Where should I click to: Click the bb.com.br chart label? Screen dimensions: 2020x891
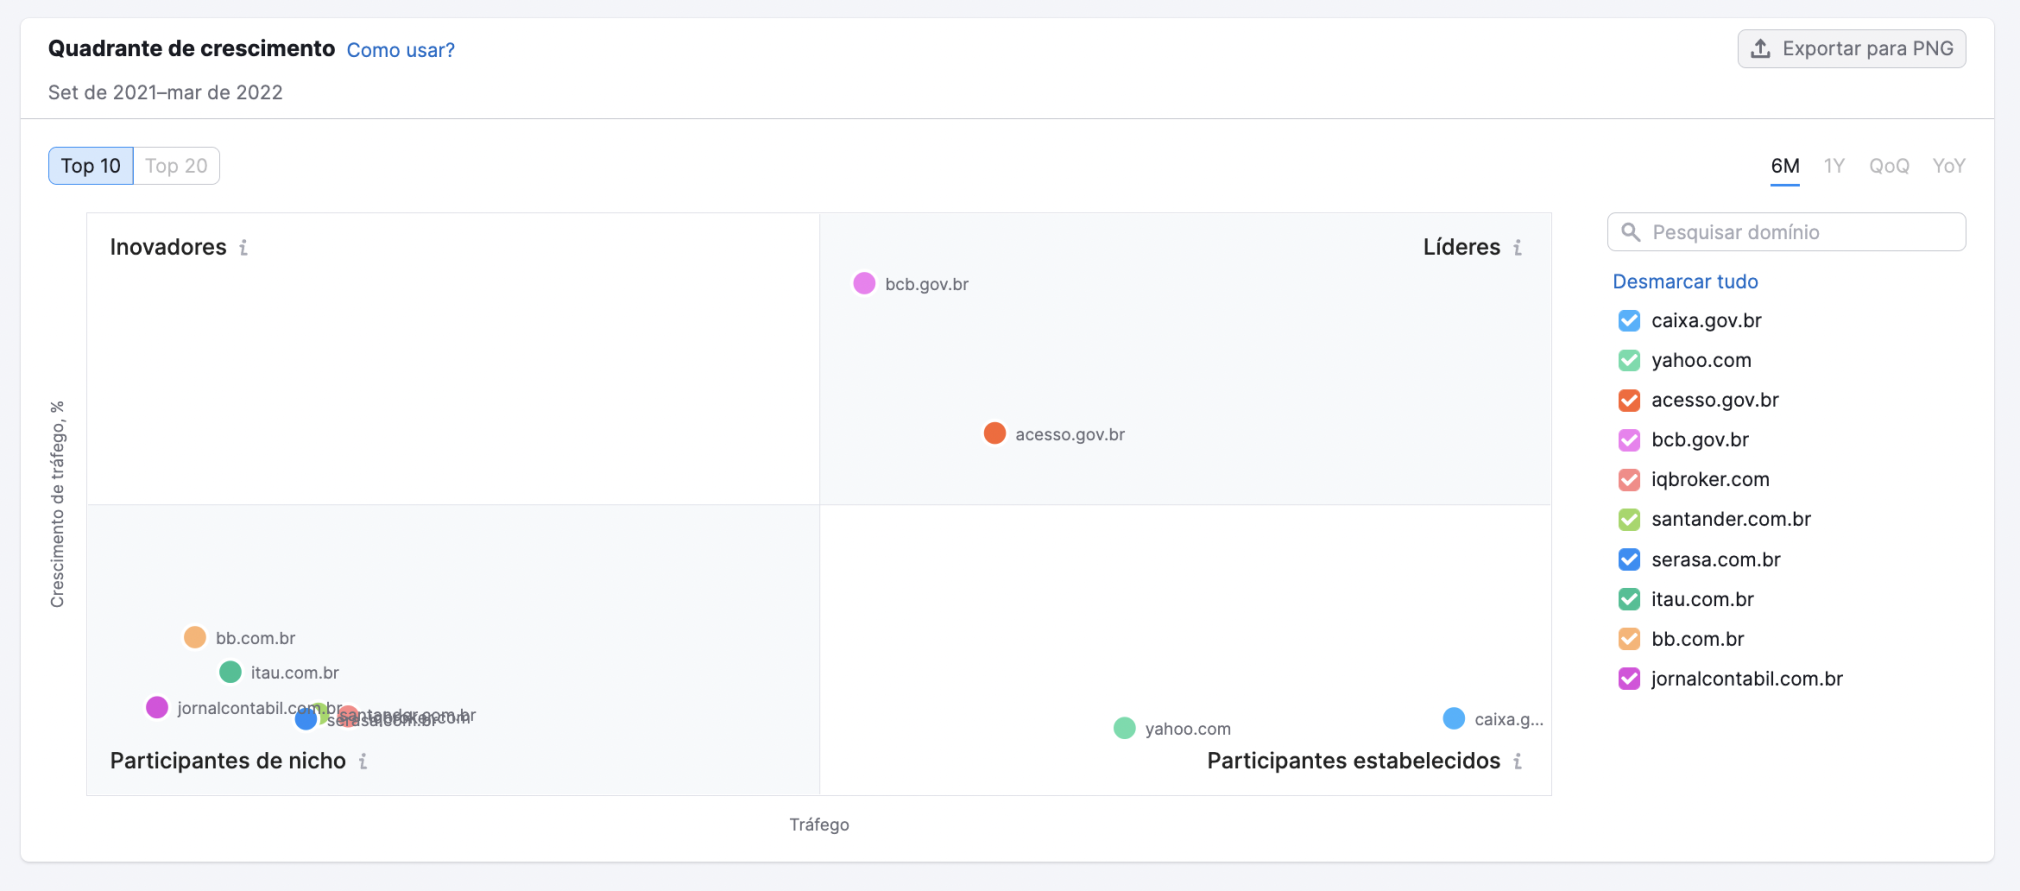pyautogui.click(x=255, y=638)
